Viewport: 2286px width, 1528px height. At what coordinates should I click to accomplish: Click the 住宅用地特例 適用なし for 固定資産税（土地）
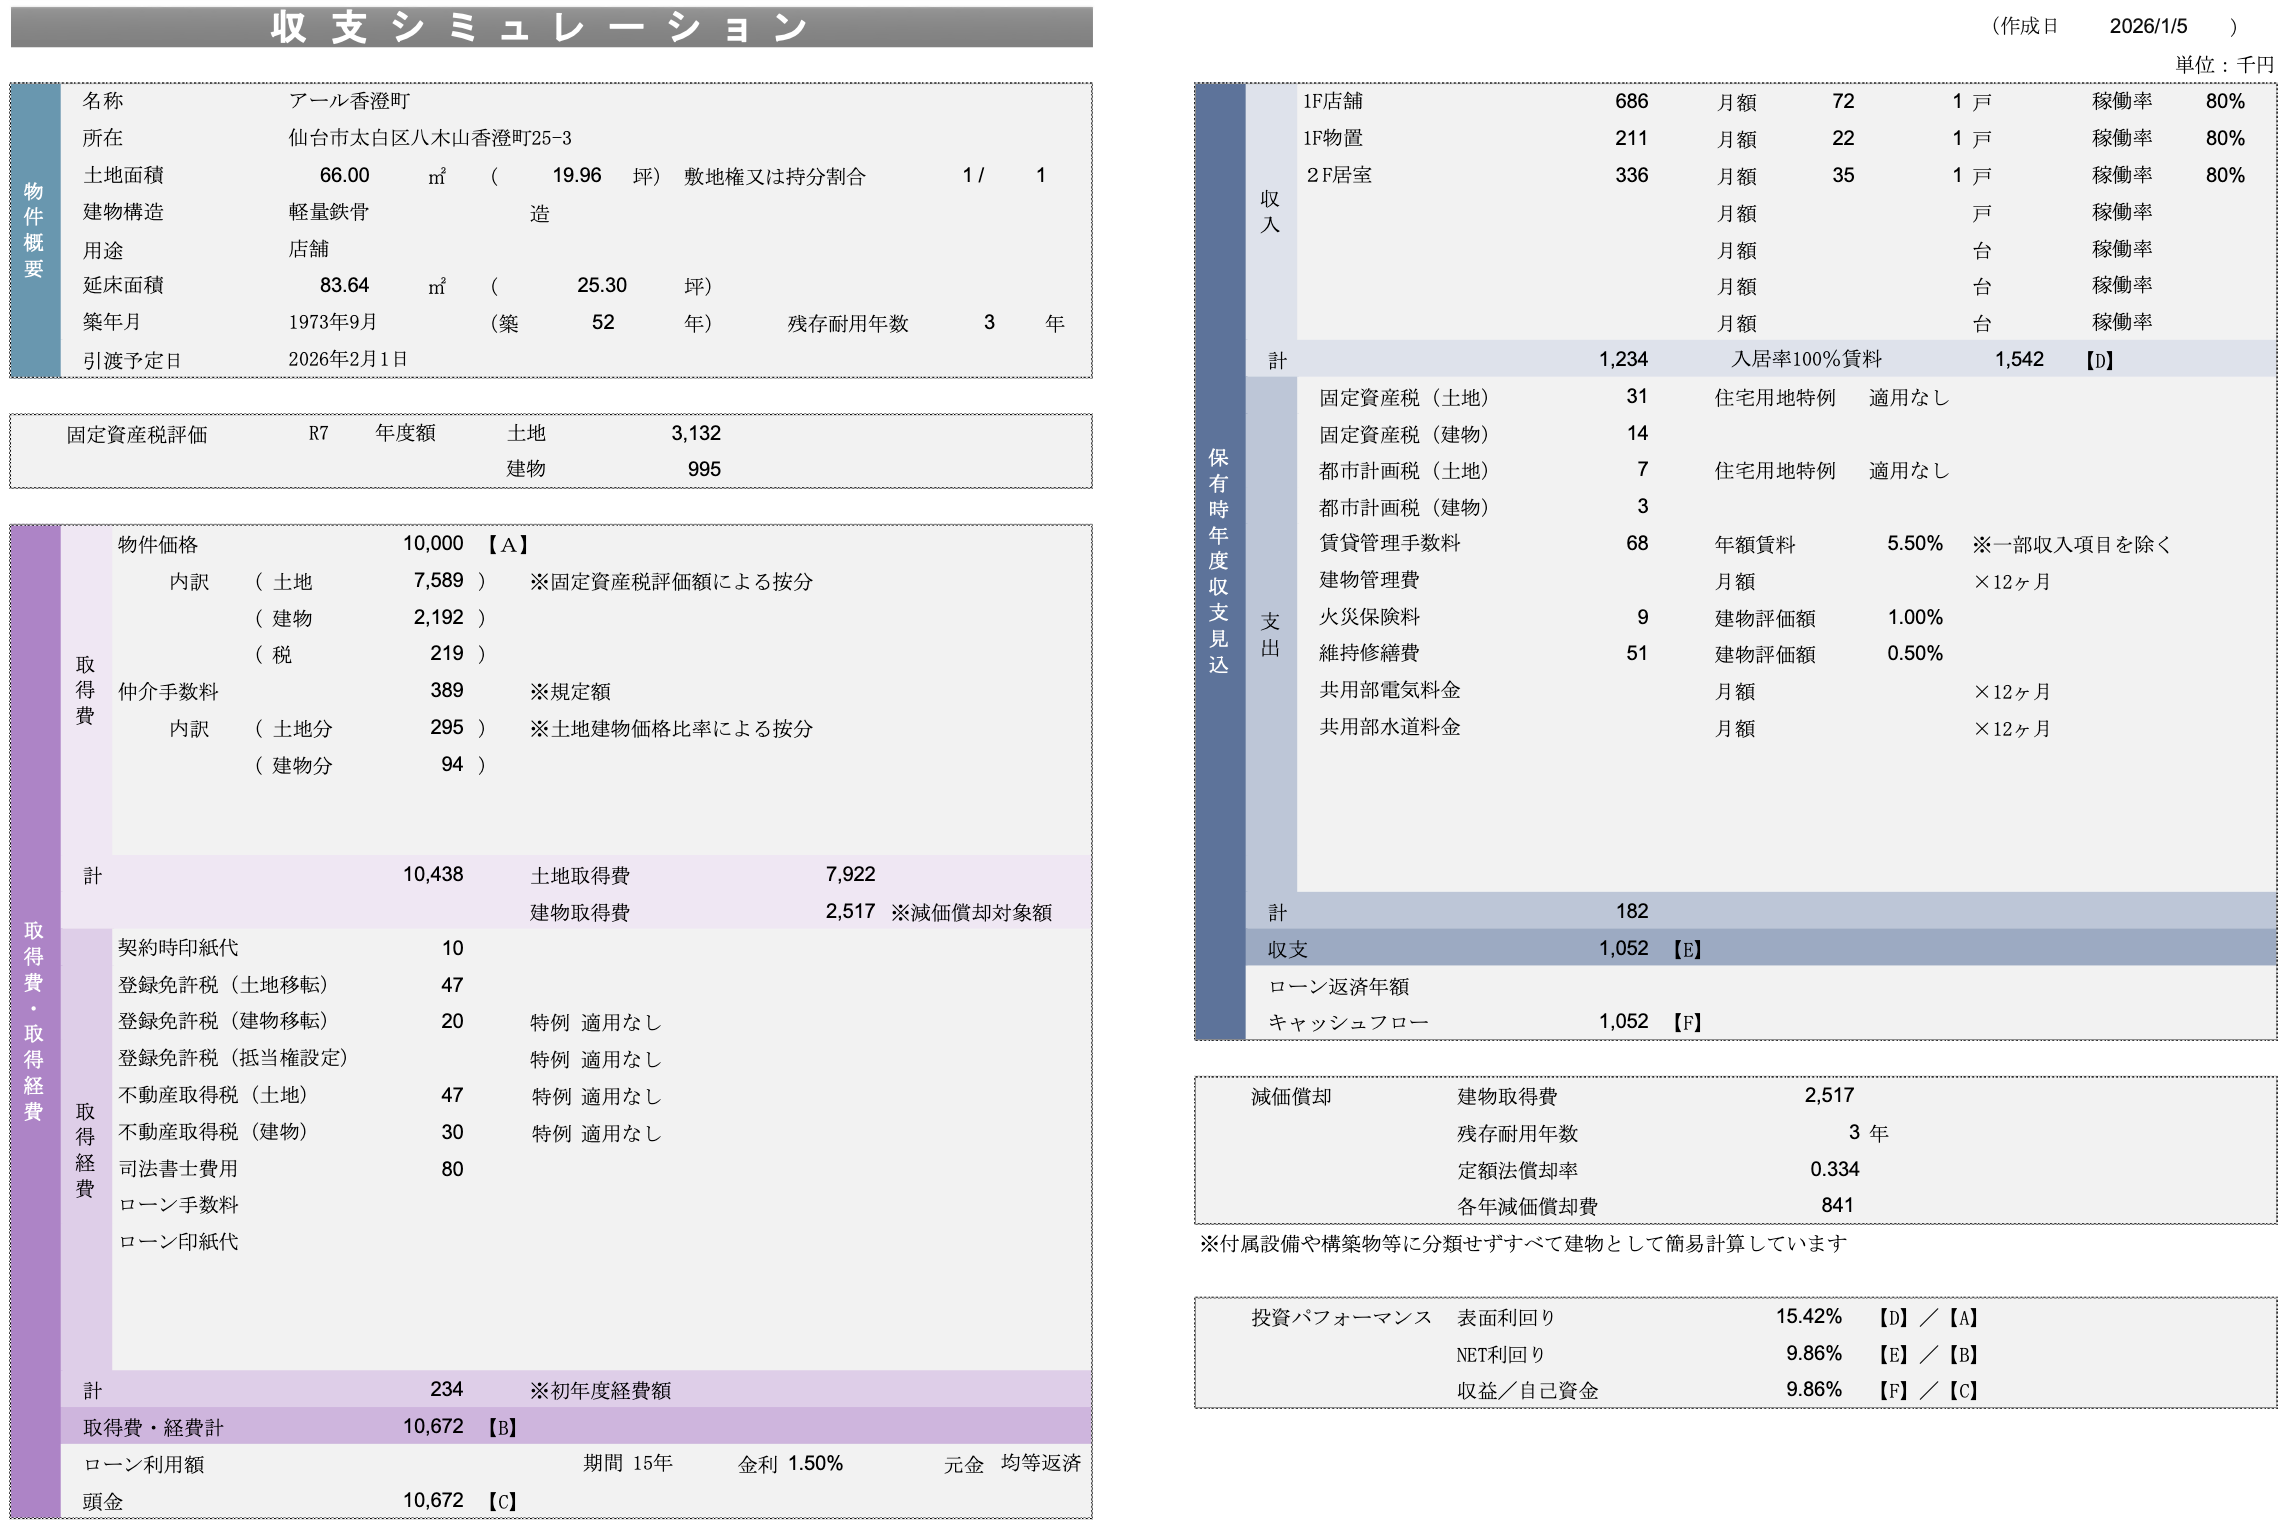pyautogui.click(x=1908, y=397)
